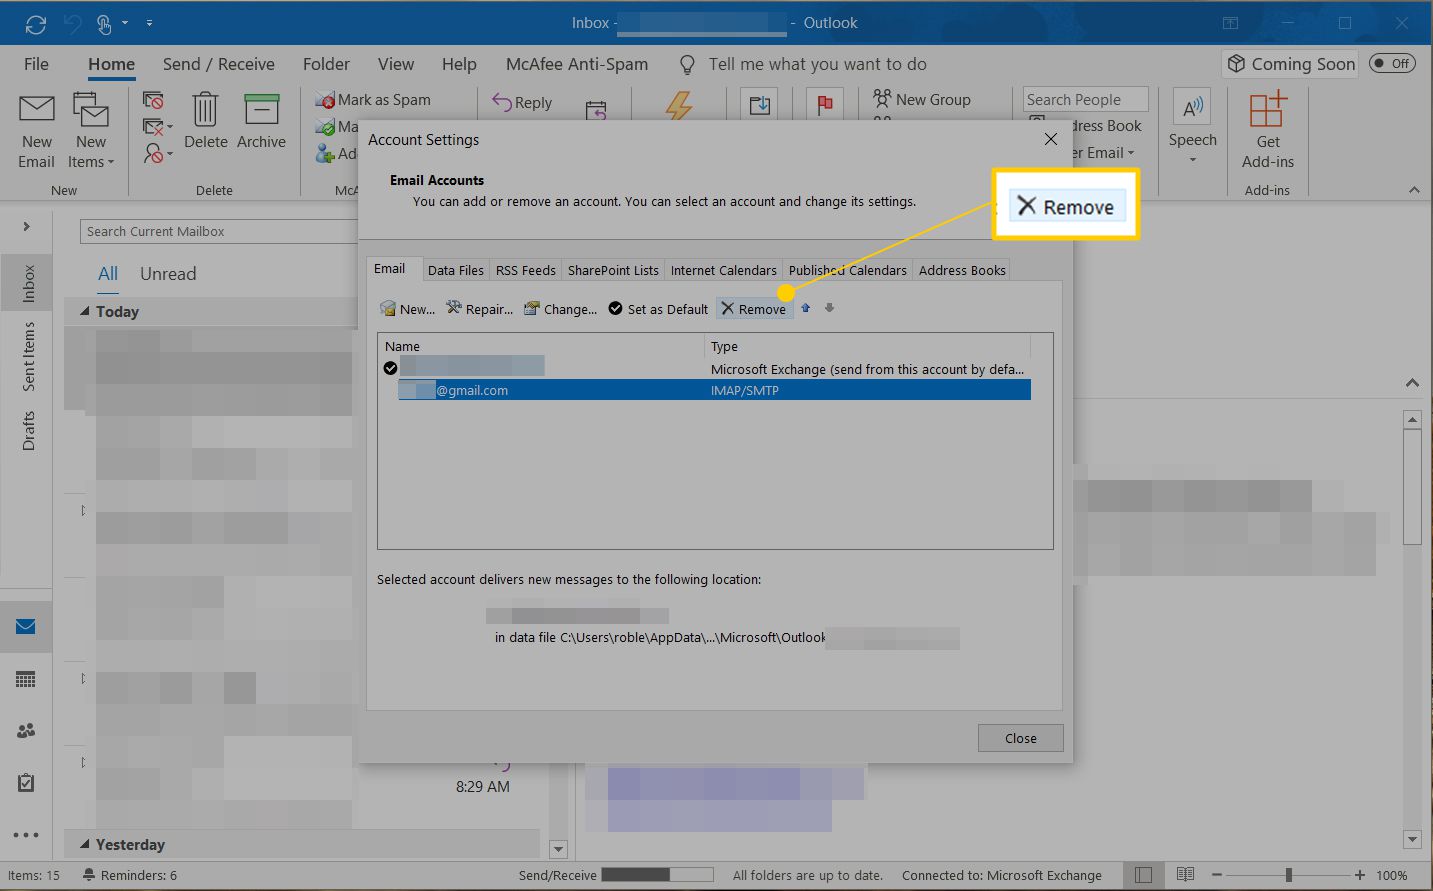
Task: Close the Account Settings dialog via Close button
Action: click(1020, 738)
